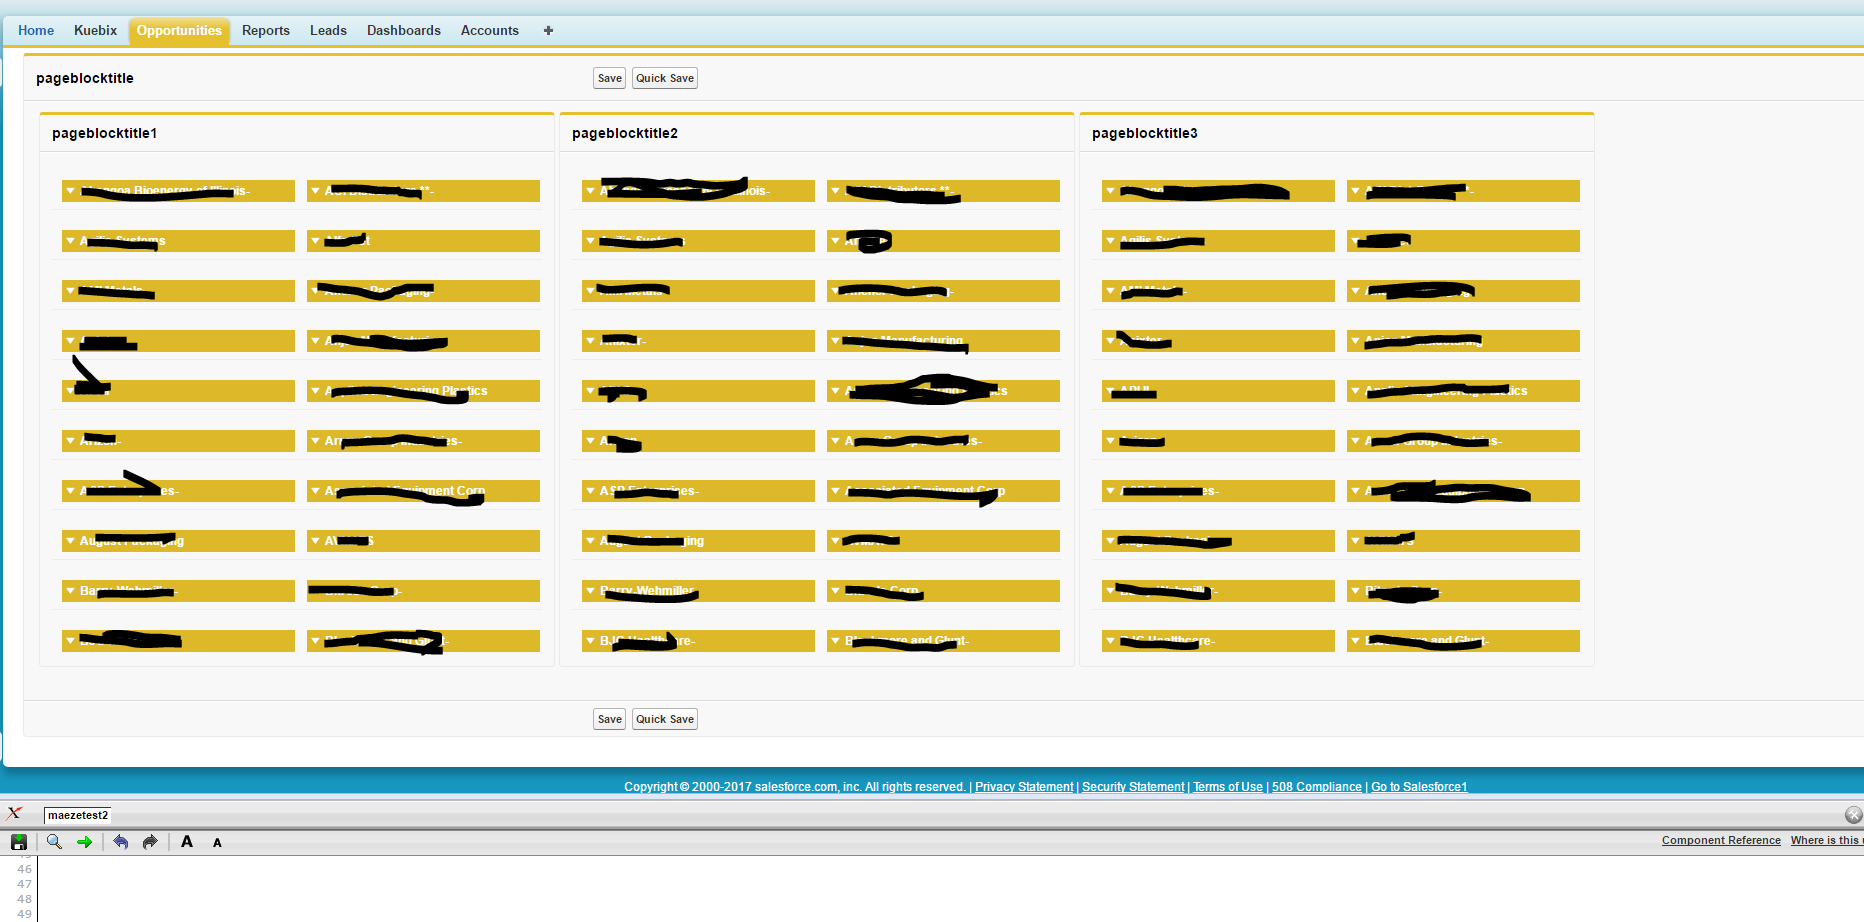Click the pageblocktitle2 block heading
Viewport: 1864px width, 922px height.
(625, 133)
